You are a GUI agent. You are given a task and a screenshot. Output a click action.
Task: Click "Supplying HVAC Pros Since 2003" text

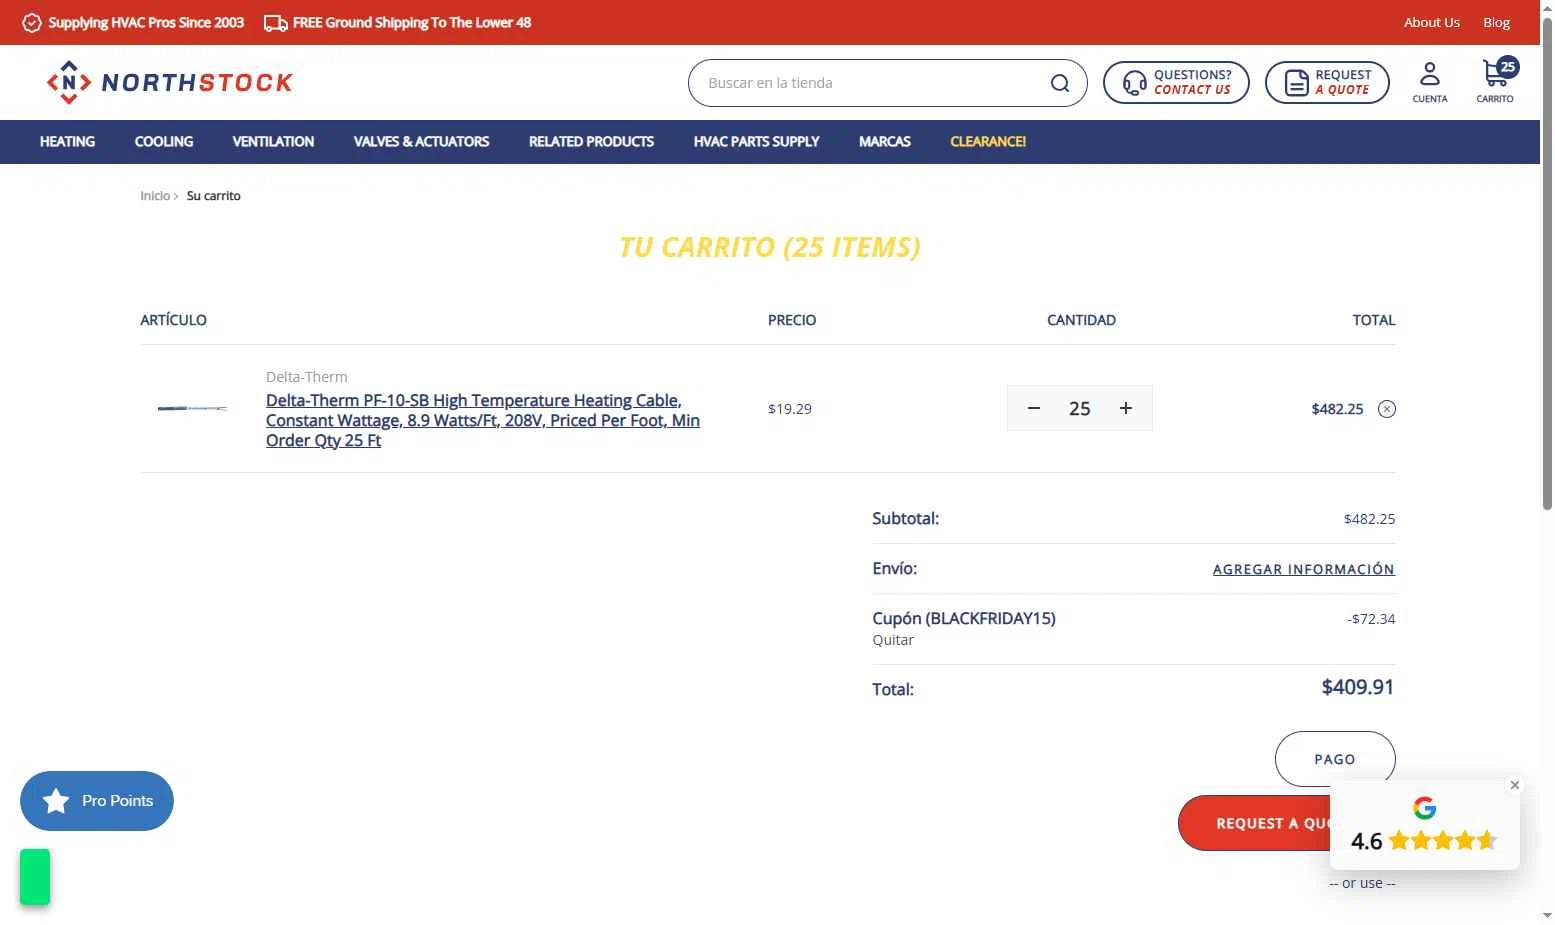146,22
